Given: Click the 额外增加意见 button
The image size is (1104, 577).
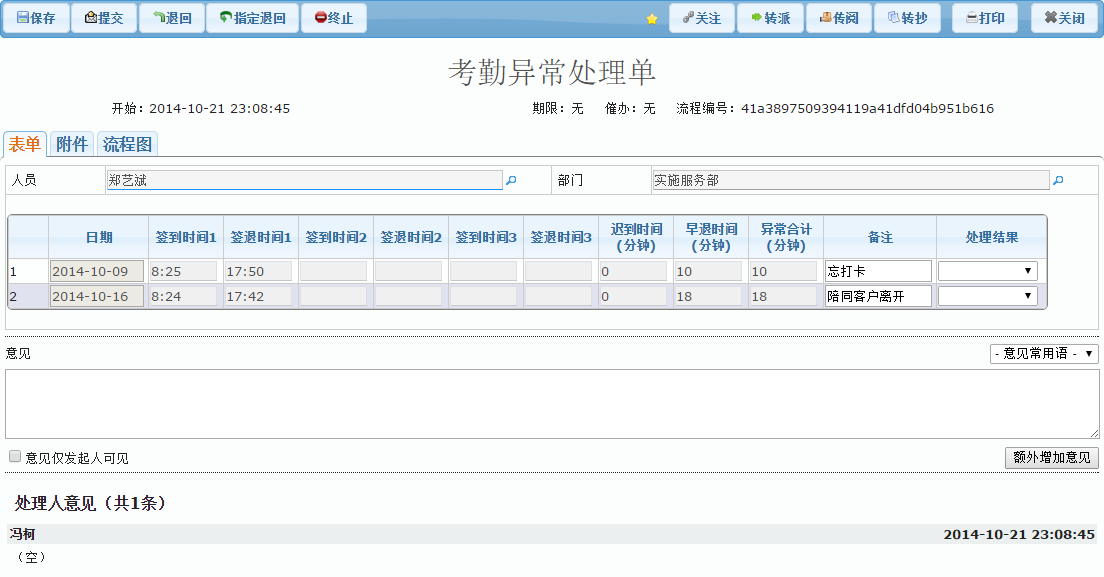Looking at the screenshot, I should click(x=1051, y=457).
